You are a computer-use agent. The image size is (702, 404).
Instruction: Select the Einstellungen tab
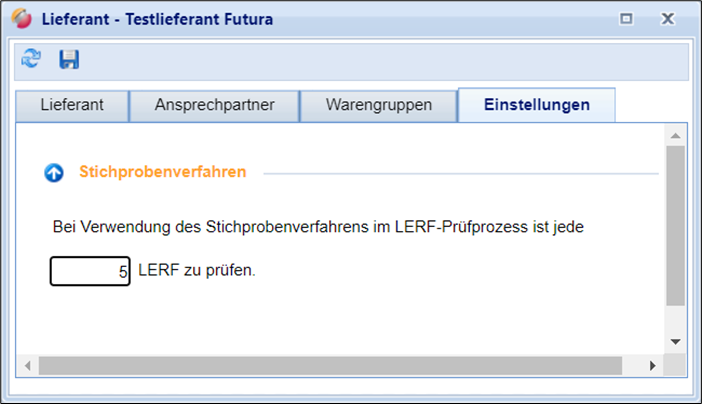(x=536, y=104)
